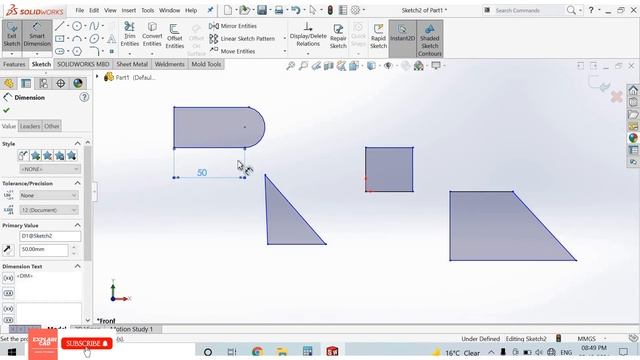Open the style <NONE> dropdown
Image resolution: width=640 pixels, height=360 pixels.
50,169
